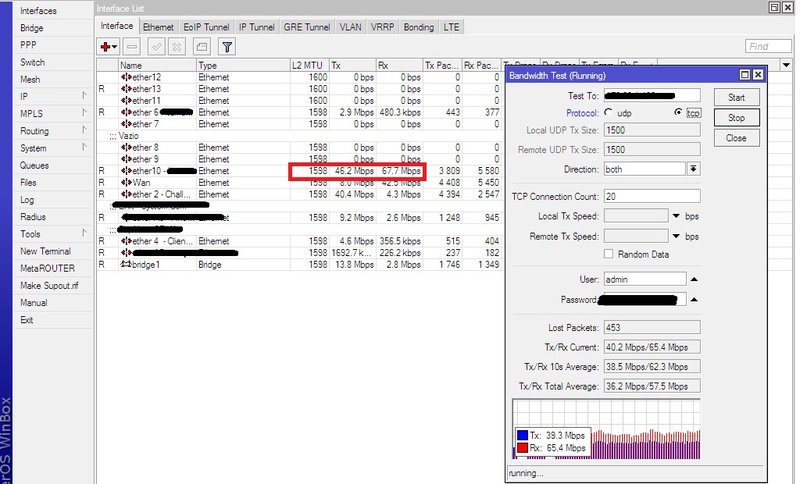Click the TCP Connection Count field
Viewport: 800px width, 484px height.
pyautogui.click(x=652, y=196)
